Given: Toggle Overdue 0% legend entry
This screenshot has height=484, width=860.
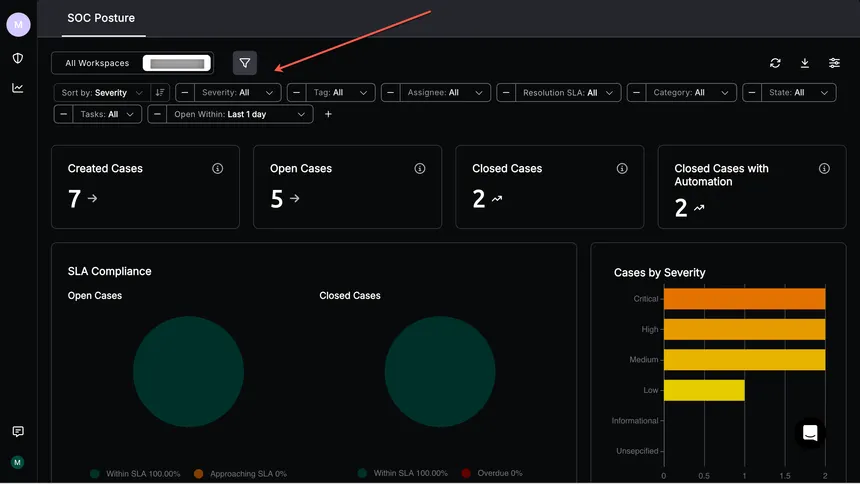Looking at the screenshot, I should point(491,473).
